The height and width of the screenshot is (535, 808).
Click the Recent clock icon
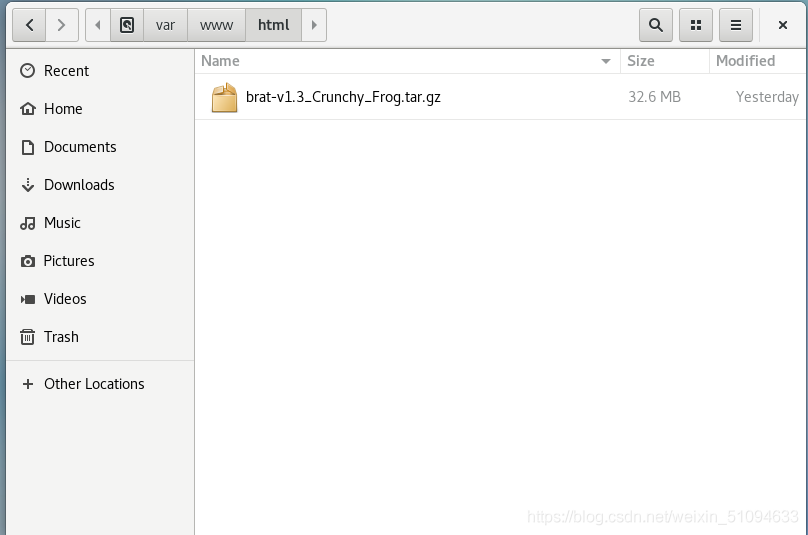[x=27, y=71]
